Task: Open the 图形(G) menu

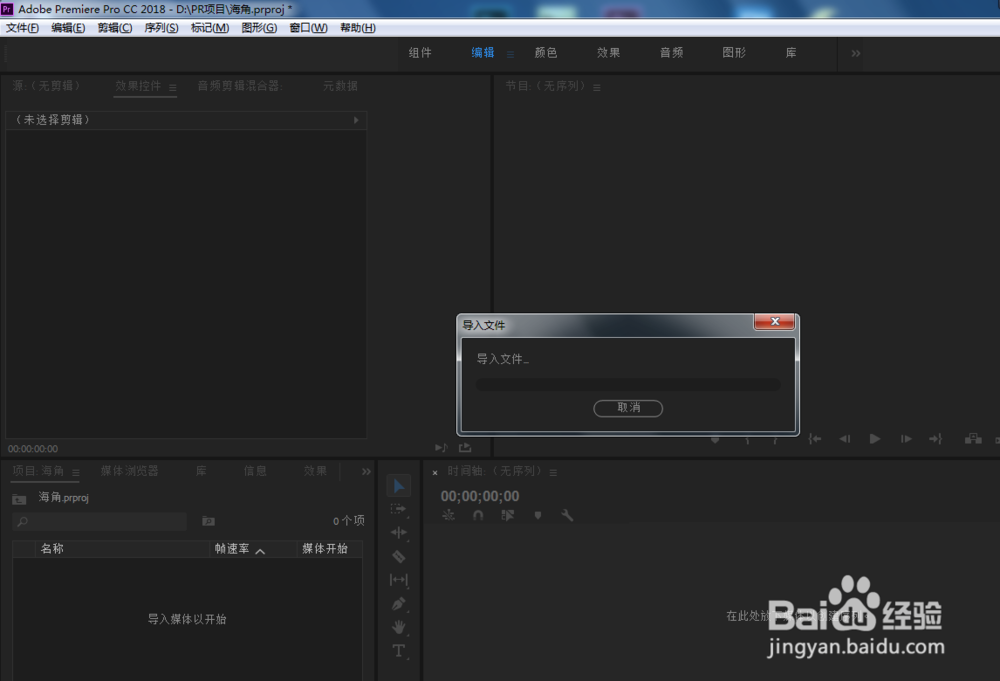Action: pos(259,27)
